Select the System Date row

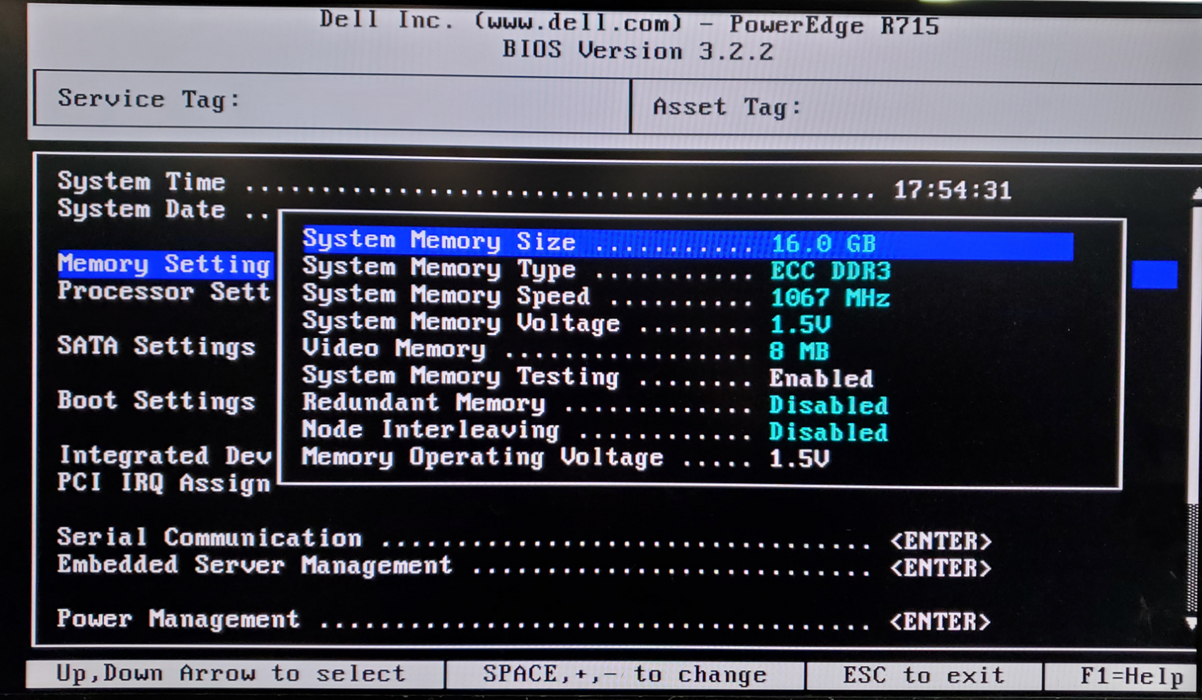click(164, 210)
